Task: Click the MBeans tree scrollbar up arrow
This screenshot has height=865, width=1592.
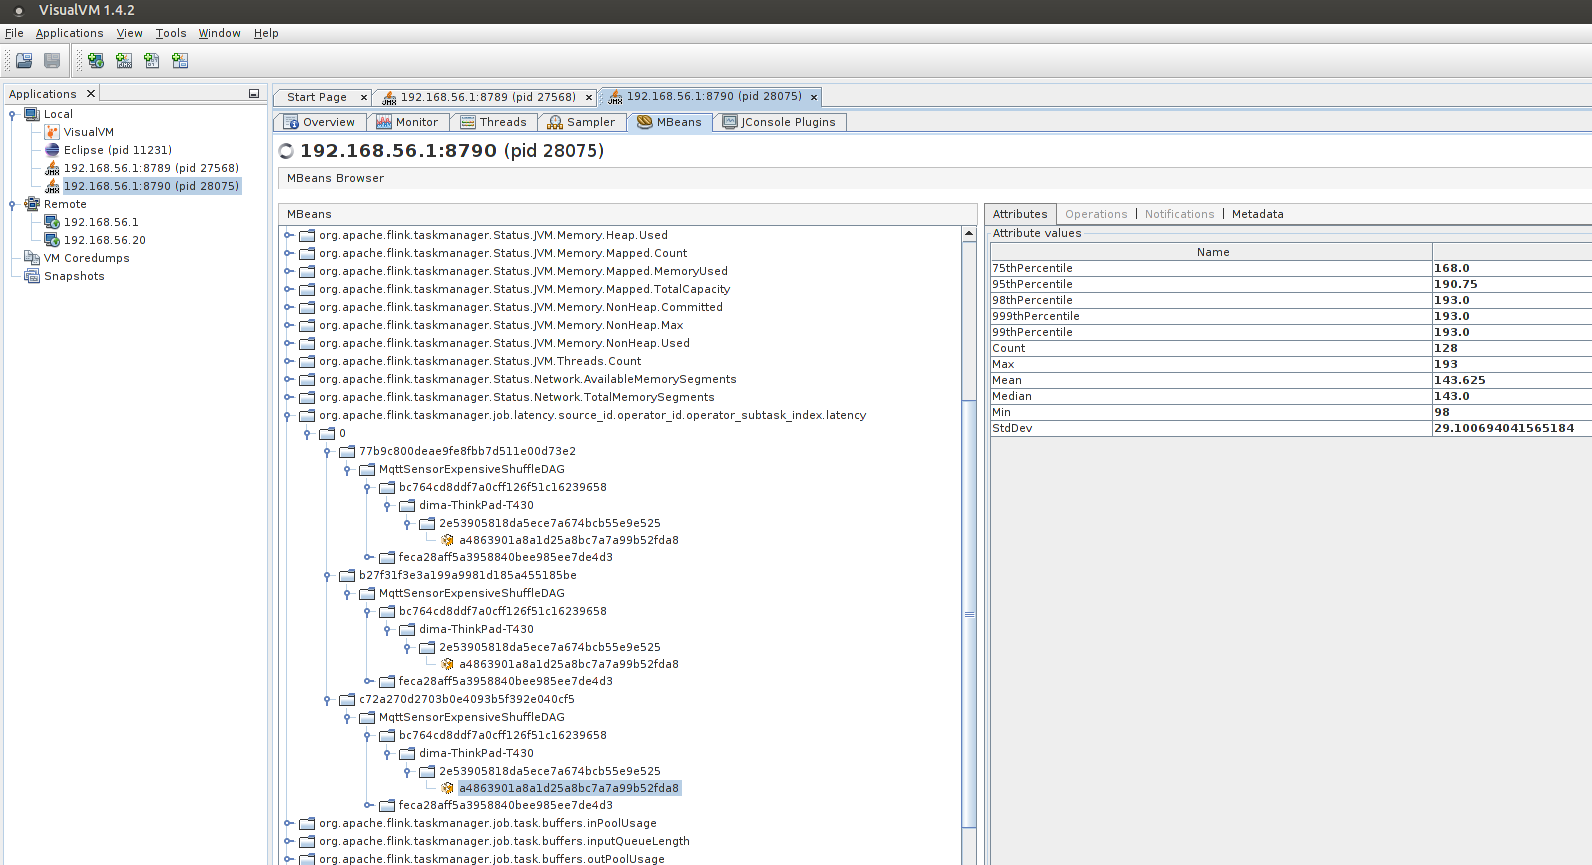Action: tap(968, 234)
